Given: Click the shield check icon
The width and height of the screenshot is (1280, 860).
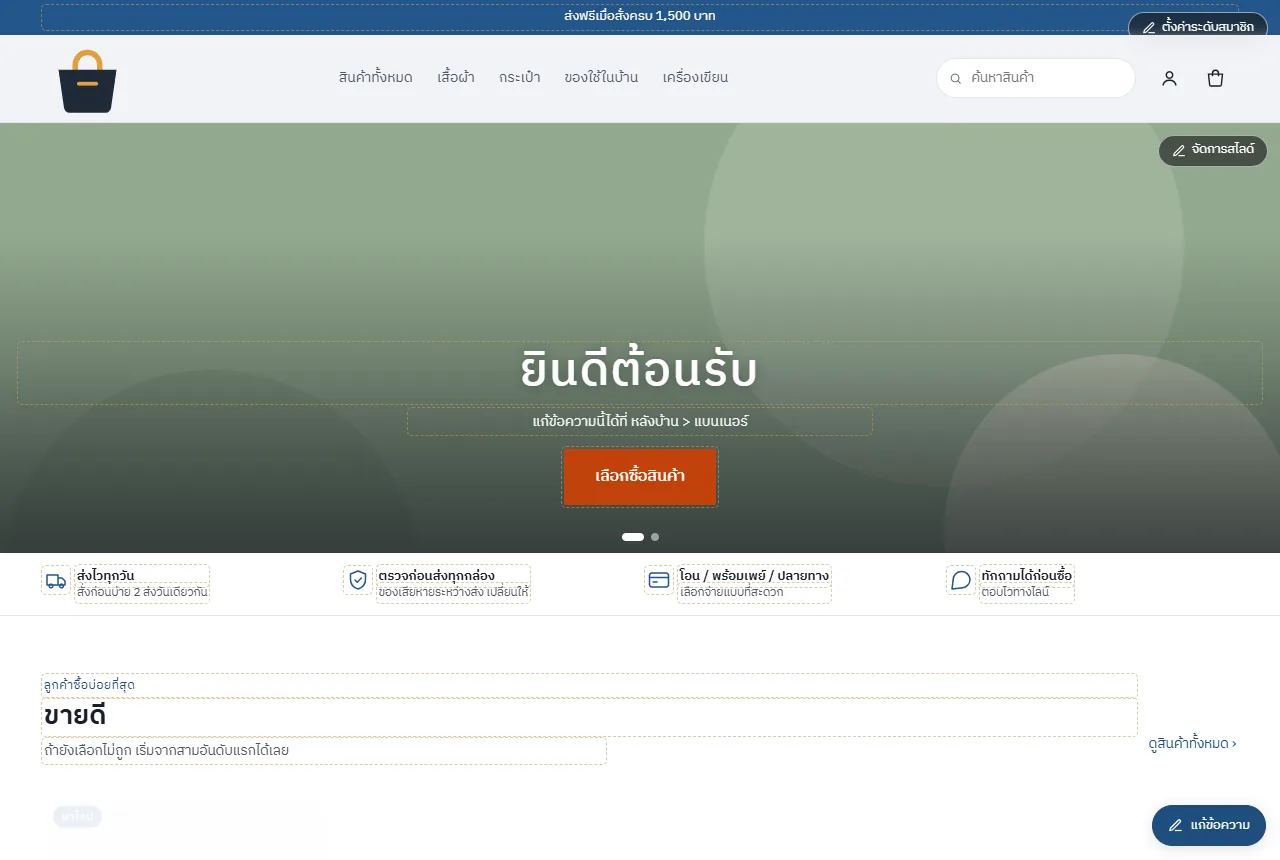Looking at the screenshot, I should (358, 580).
